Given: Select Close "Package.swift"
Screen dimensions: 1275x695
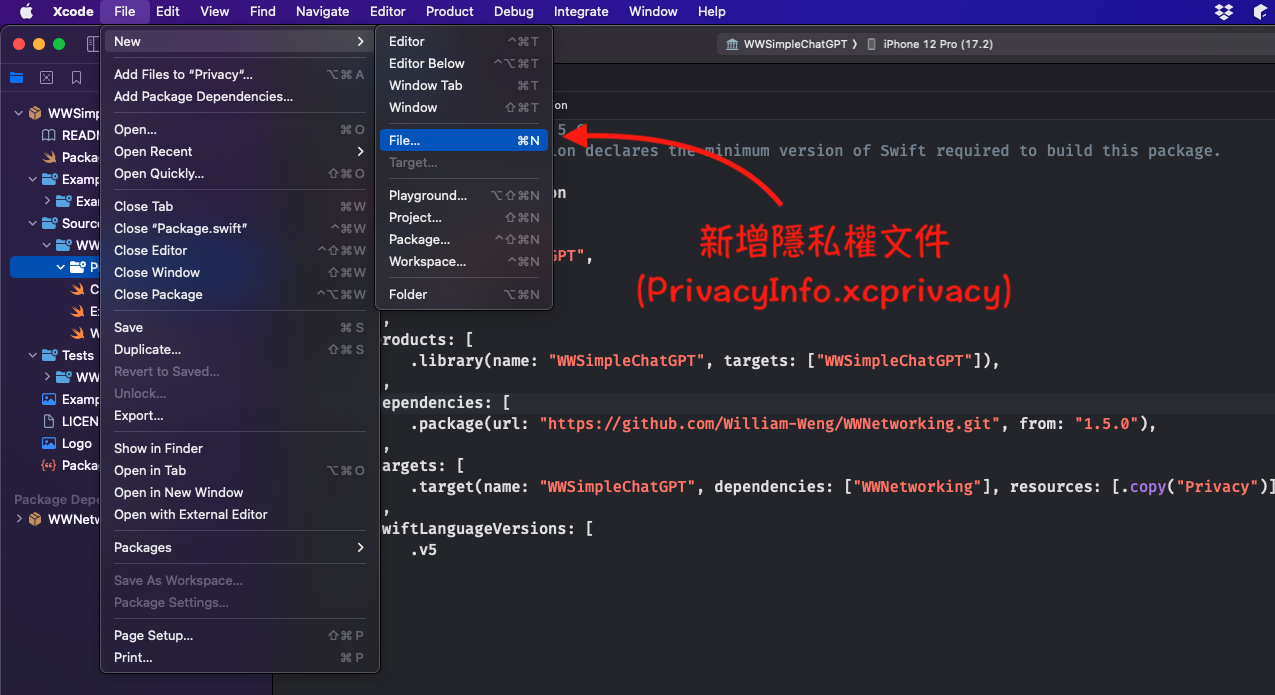Looking at the screenshot, I should [x=240, y=228].
